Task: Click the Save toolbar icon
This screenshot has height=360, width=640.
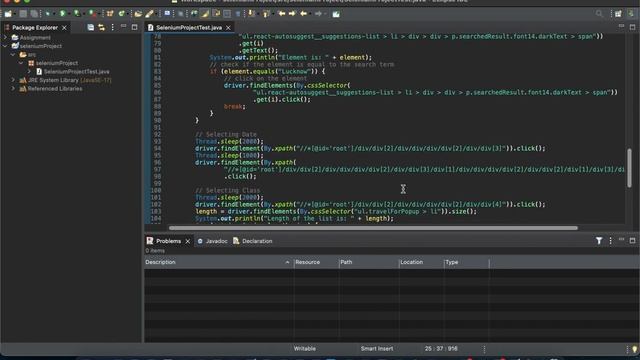Action: (x=23, y=14)
